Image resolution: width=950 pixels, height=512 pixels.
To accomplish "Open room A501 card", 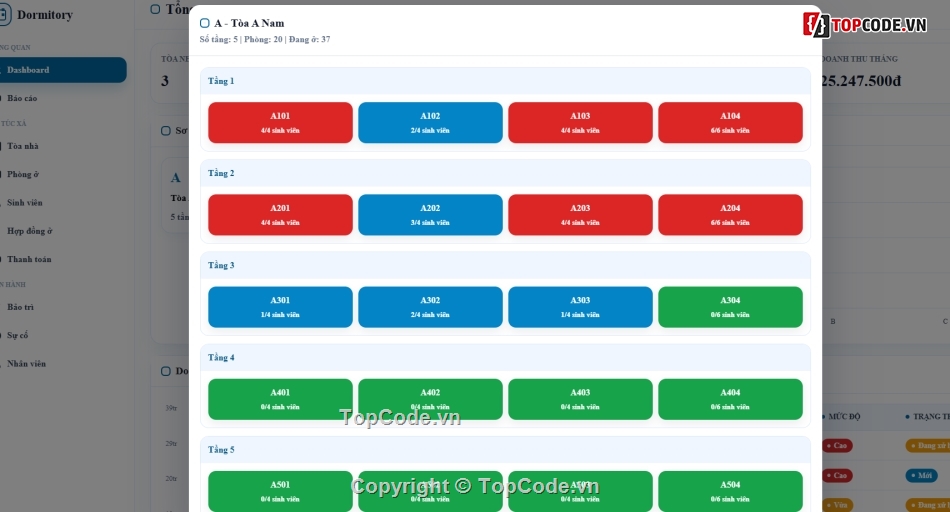I will pos(280,491).
